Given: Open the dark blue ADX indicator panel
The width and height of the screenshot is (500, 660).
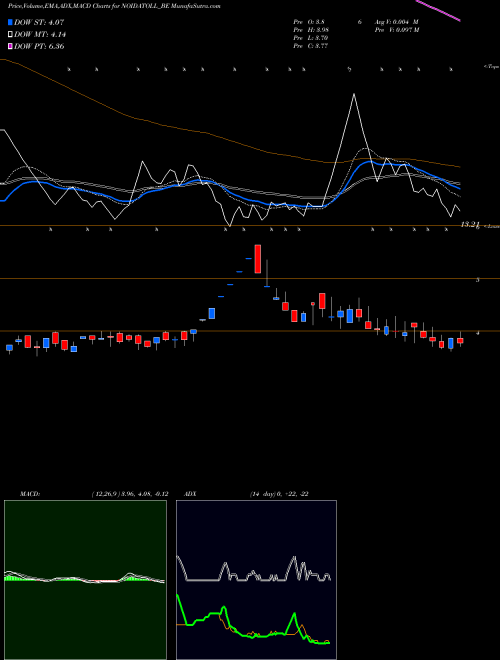Looking at the screenshot, I should click(256, 580).
